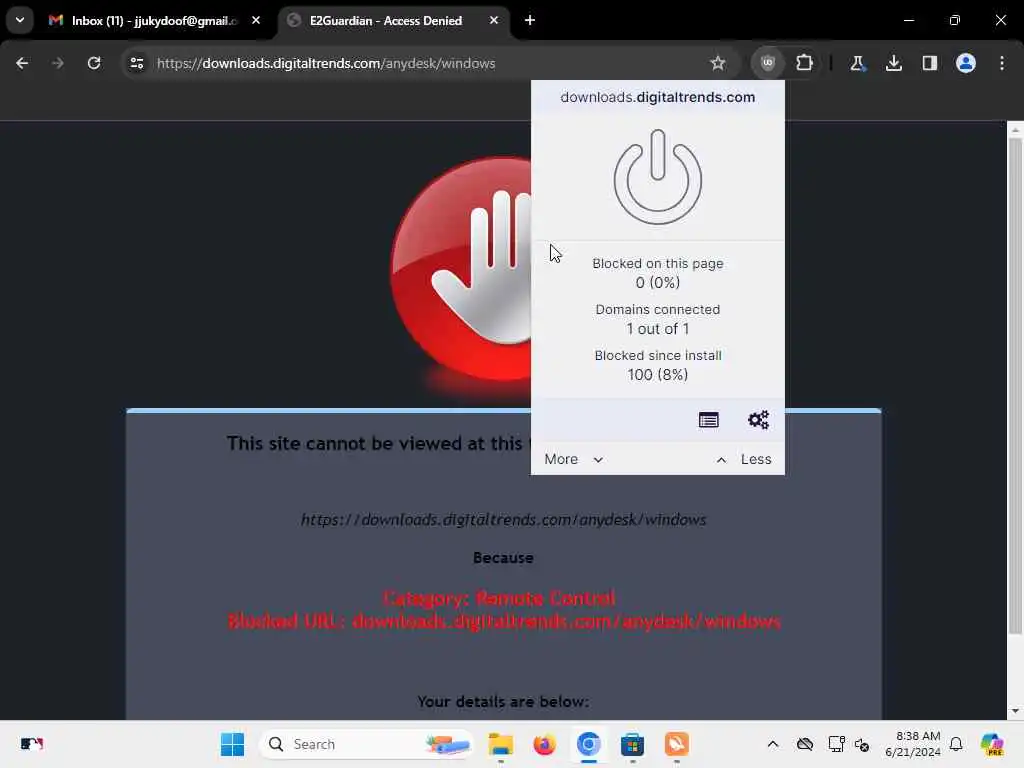Open Chrome profile avatar
This screenshot has width=1024, height=768.
[966, 63]
